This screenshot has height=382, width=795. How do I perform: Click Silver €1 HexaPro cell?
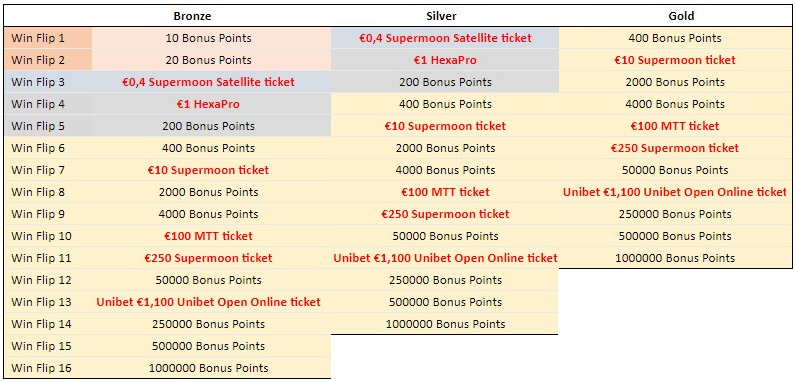(x=445, y=60)
